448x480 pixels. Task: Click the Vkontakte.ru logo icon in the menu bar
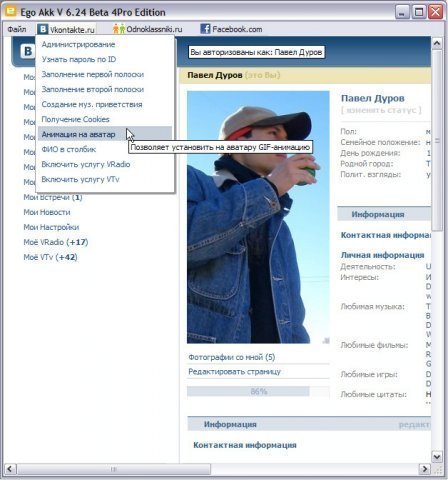click(x=42, y=29)
